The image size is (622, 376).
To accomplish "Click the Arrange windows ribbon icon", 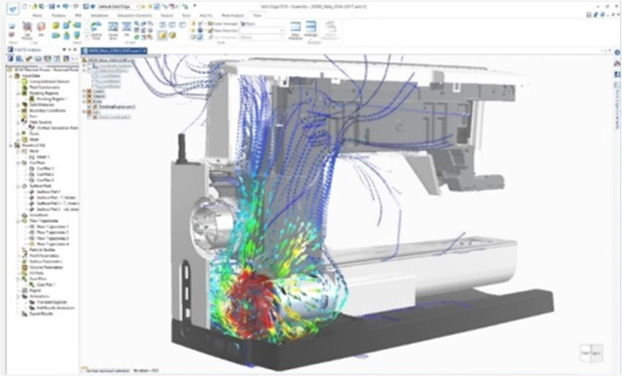I will coord(311,29).
